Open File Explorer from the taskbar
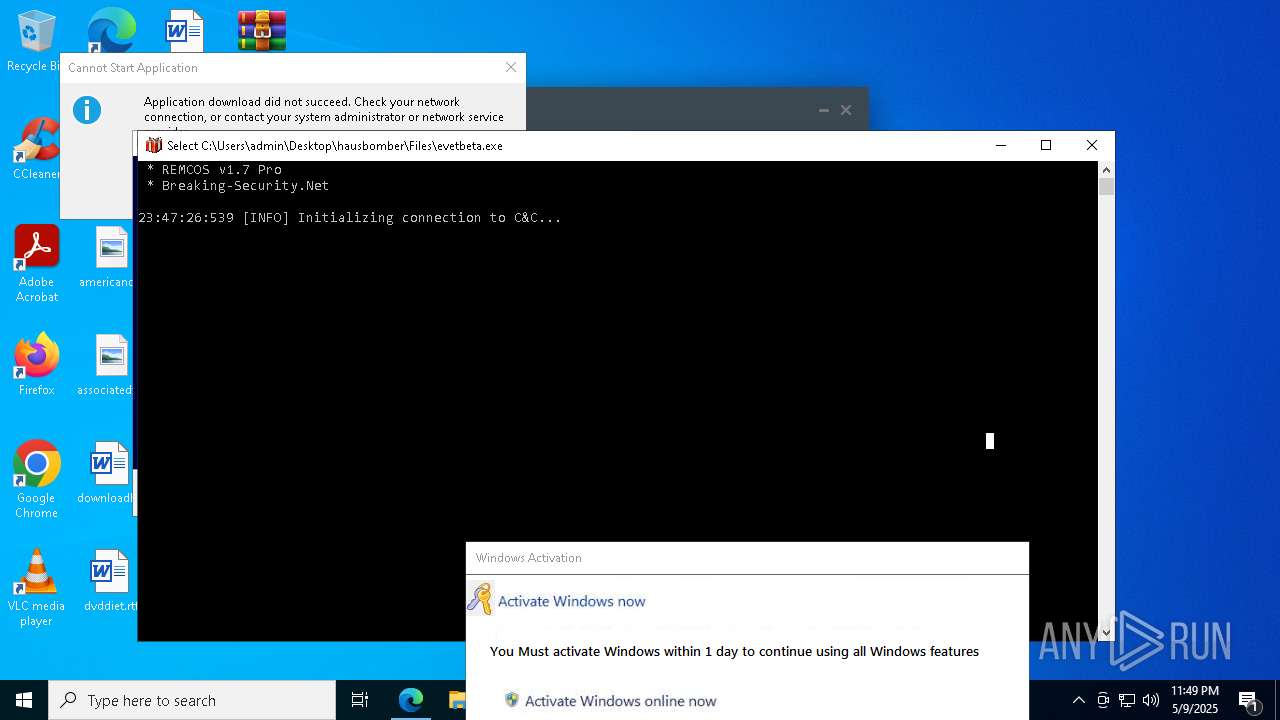 (457, 700)
